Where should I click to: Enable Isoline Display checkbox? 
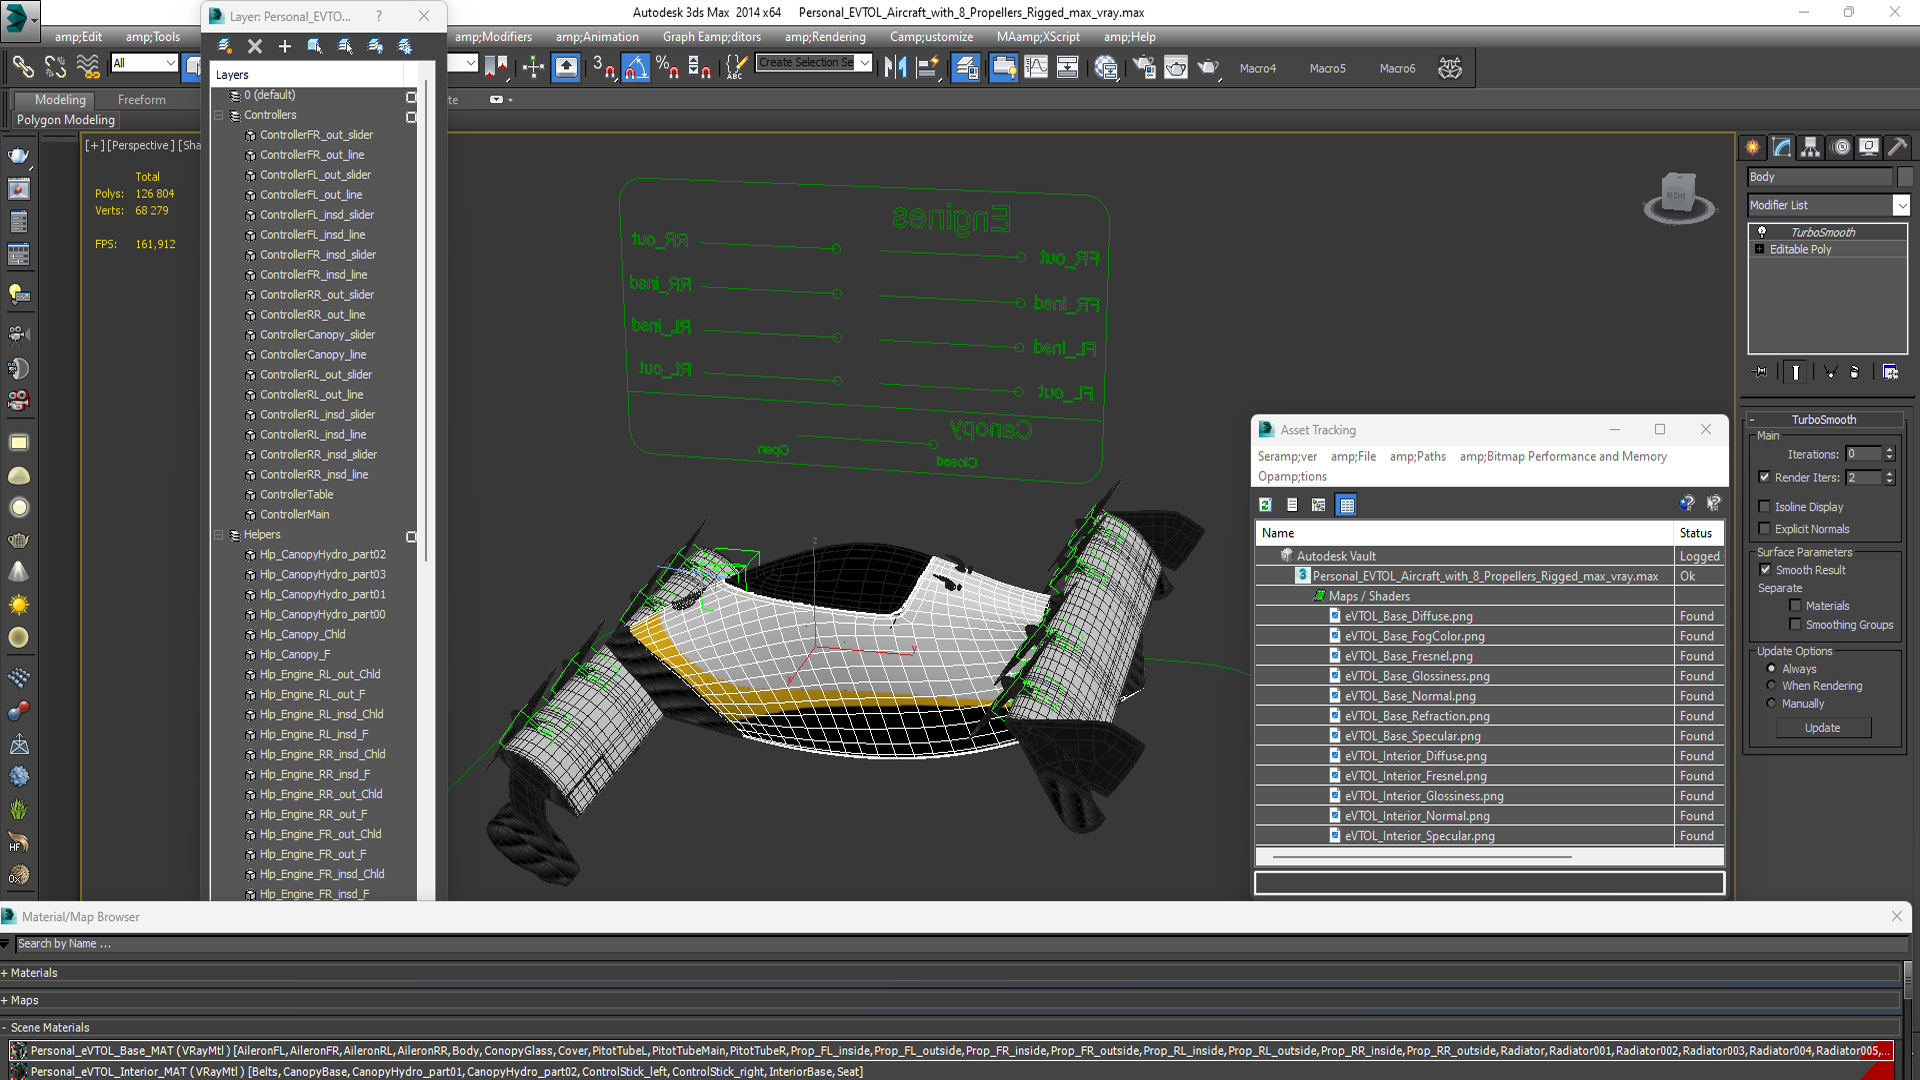coord(1765,507)
